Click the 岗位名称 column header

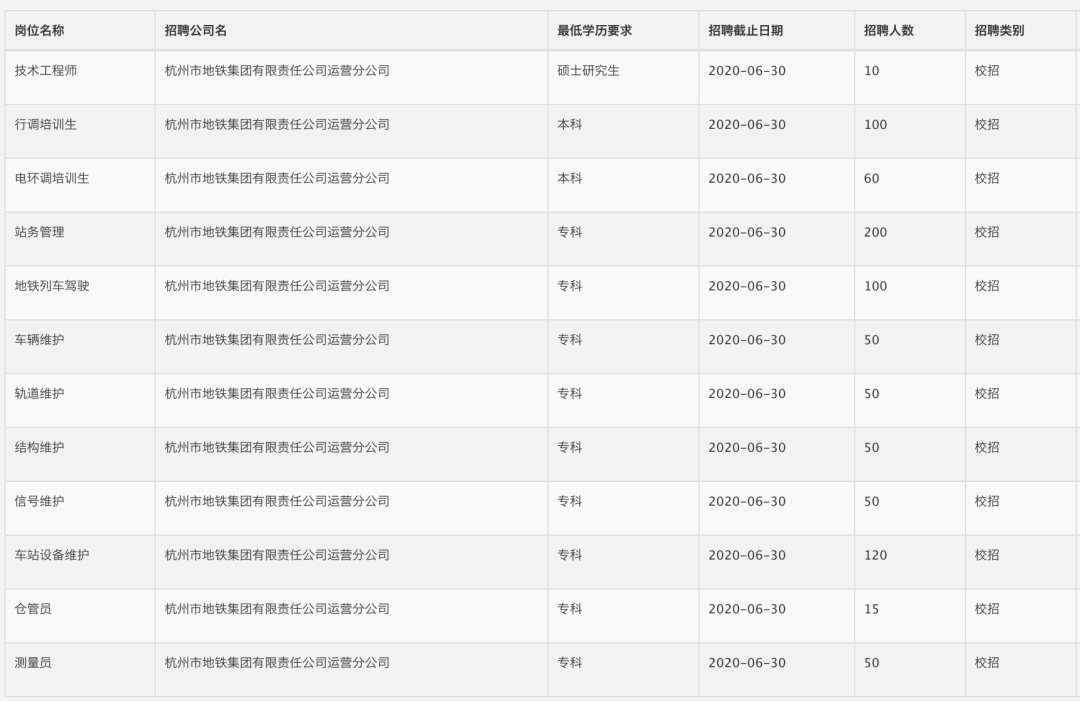(x=39, y=31)
